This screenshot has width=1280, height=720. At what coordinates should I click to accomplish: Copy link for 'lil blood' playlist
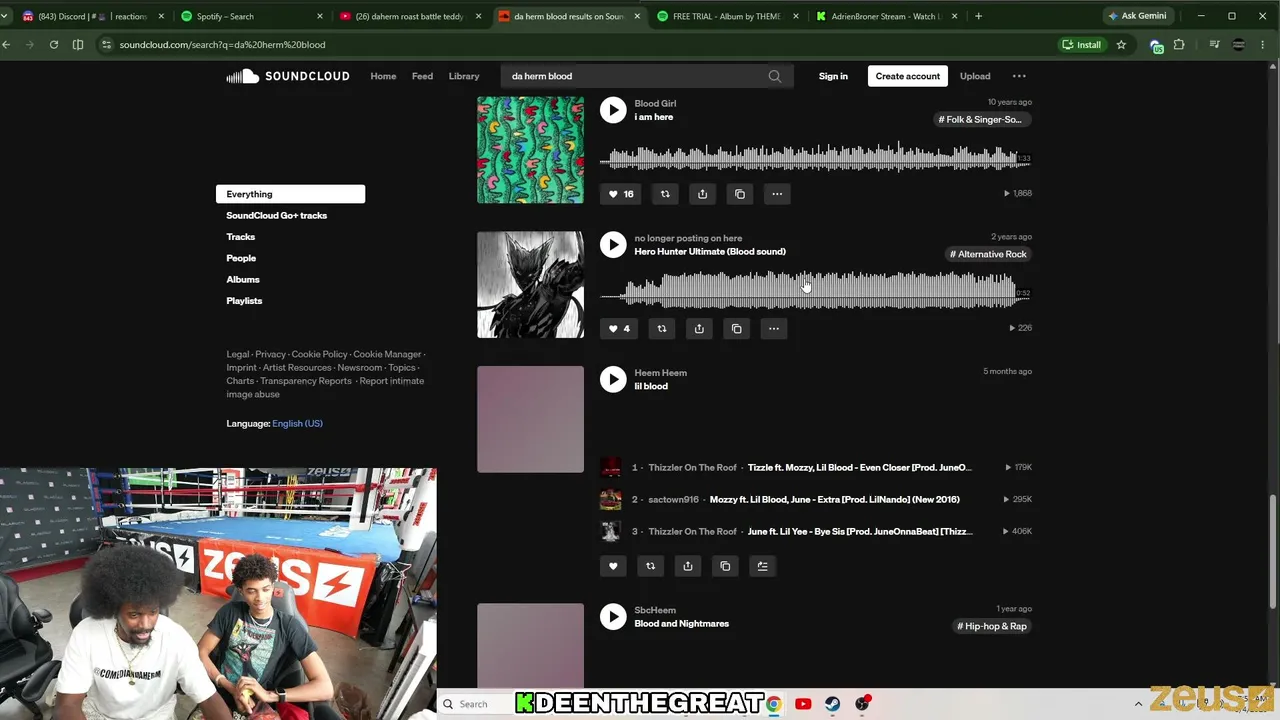click(x=725, y=566)
